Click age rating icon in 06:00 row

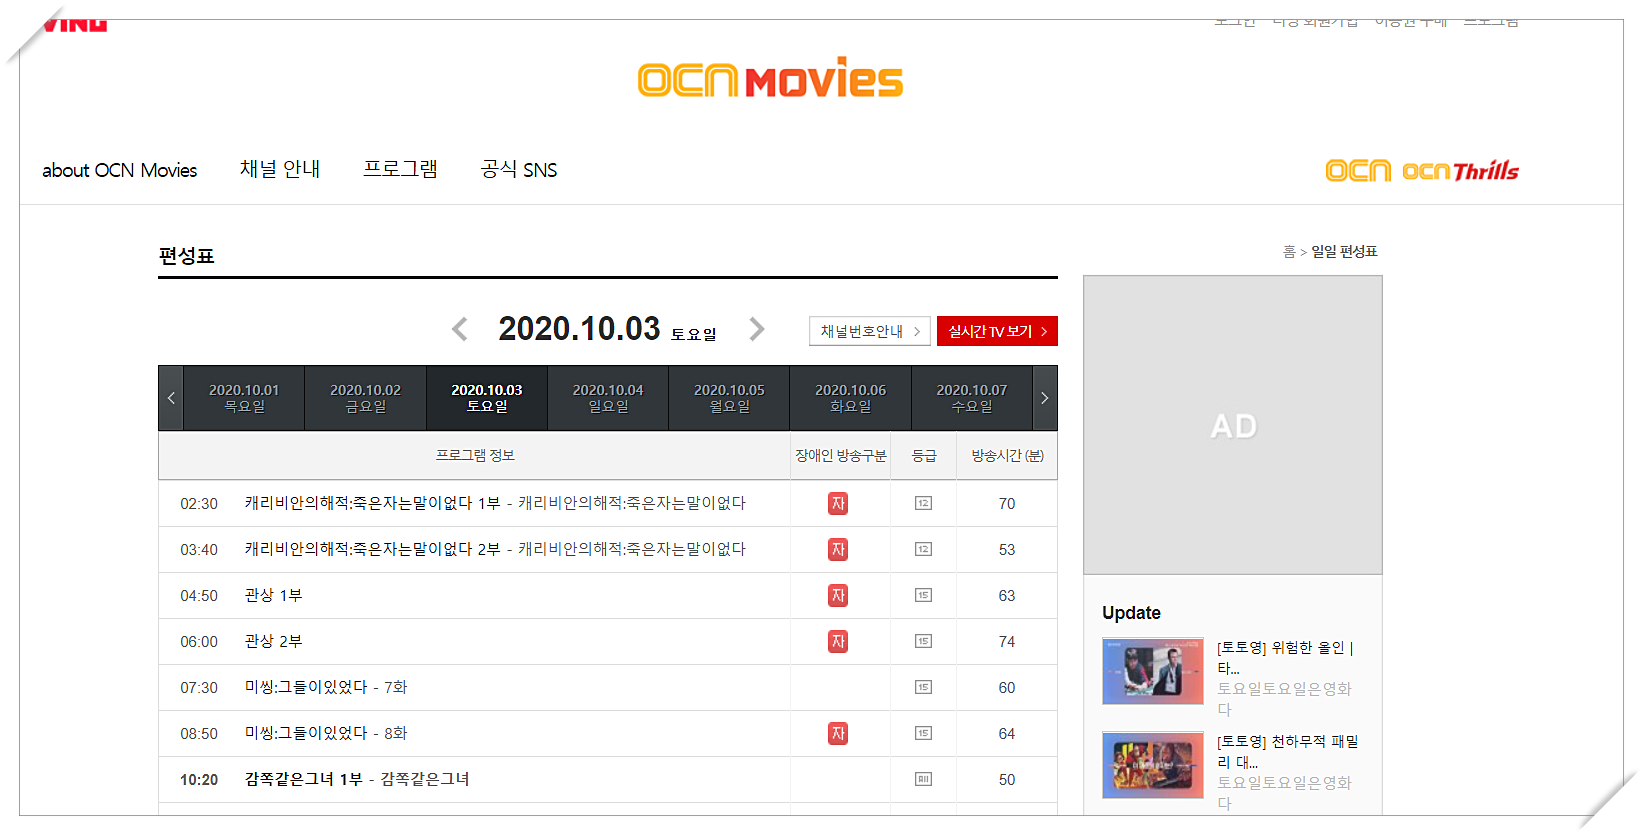coord(924,642)
